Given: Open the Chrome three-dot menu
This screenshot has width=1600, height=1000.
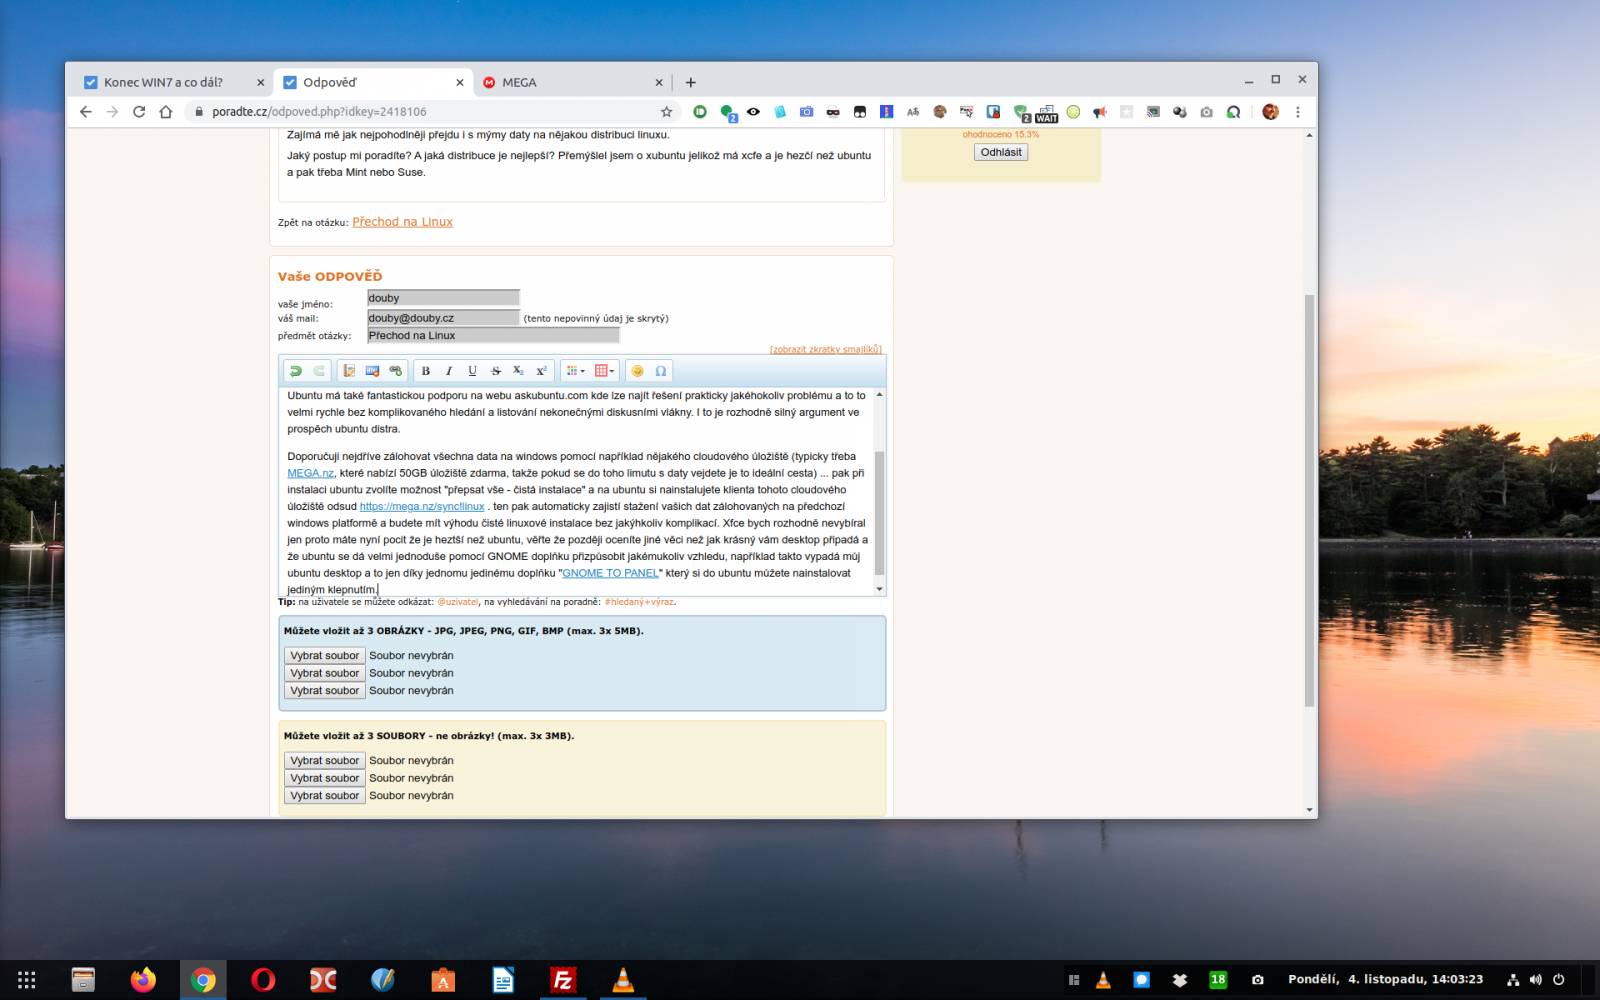Looking at the screenshot, I should coord(1298,112).
